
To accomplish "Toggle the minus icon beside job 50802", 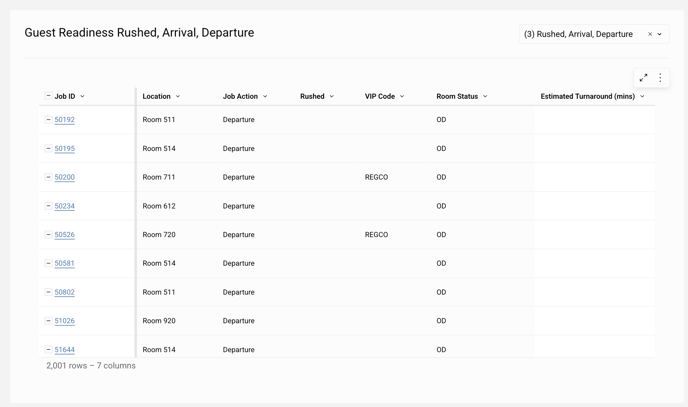I will tap(48, 292).
